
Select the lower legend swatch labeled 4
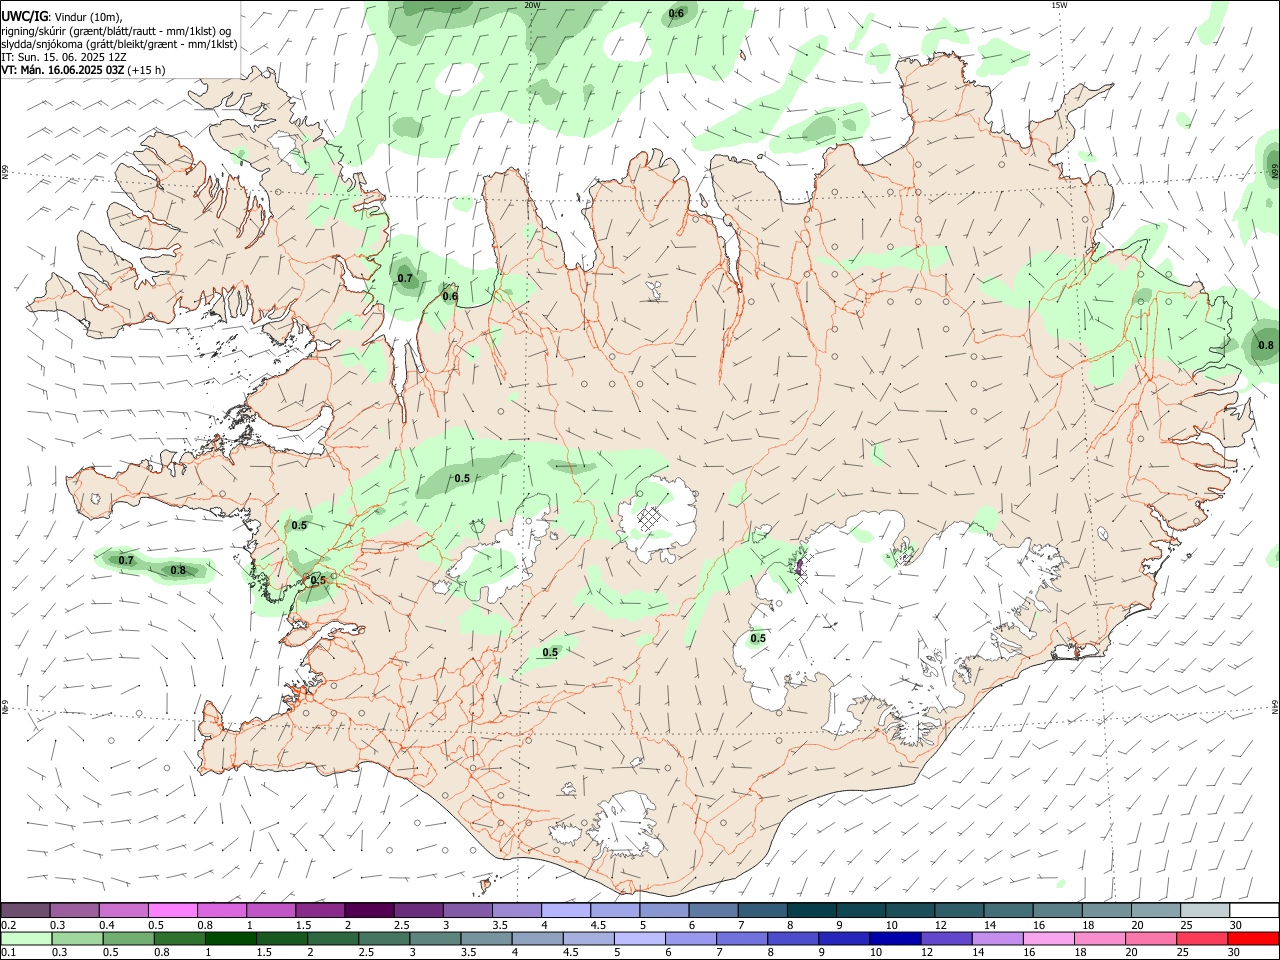(x=537, y=938)
